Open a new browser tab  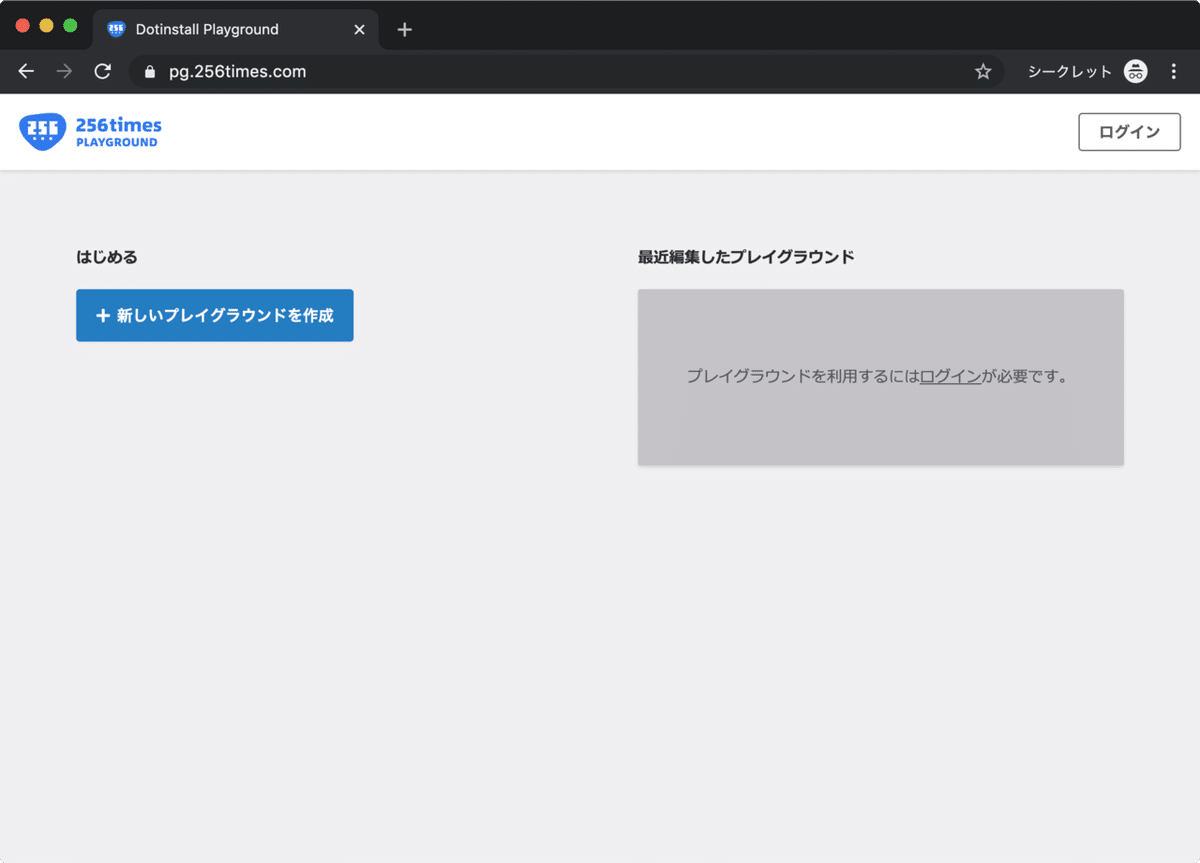[x=404, y=29]
